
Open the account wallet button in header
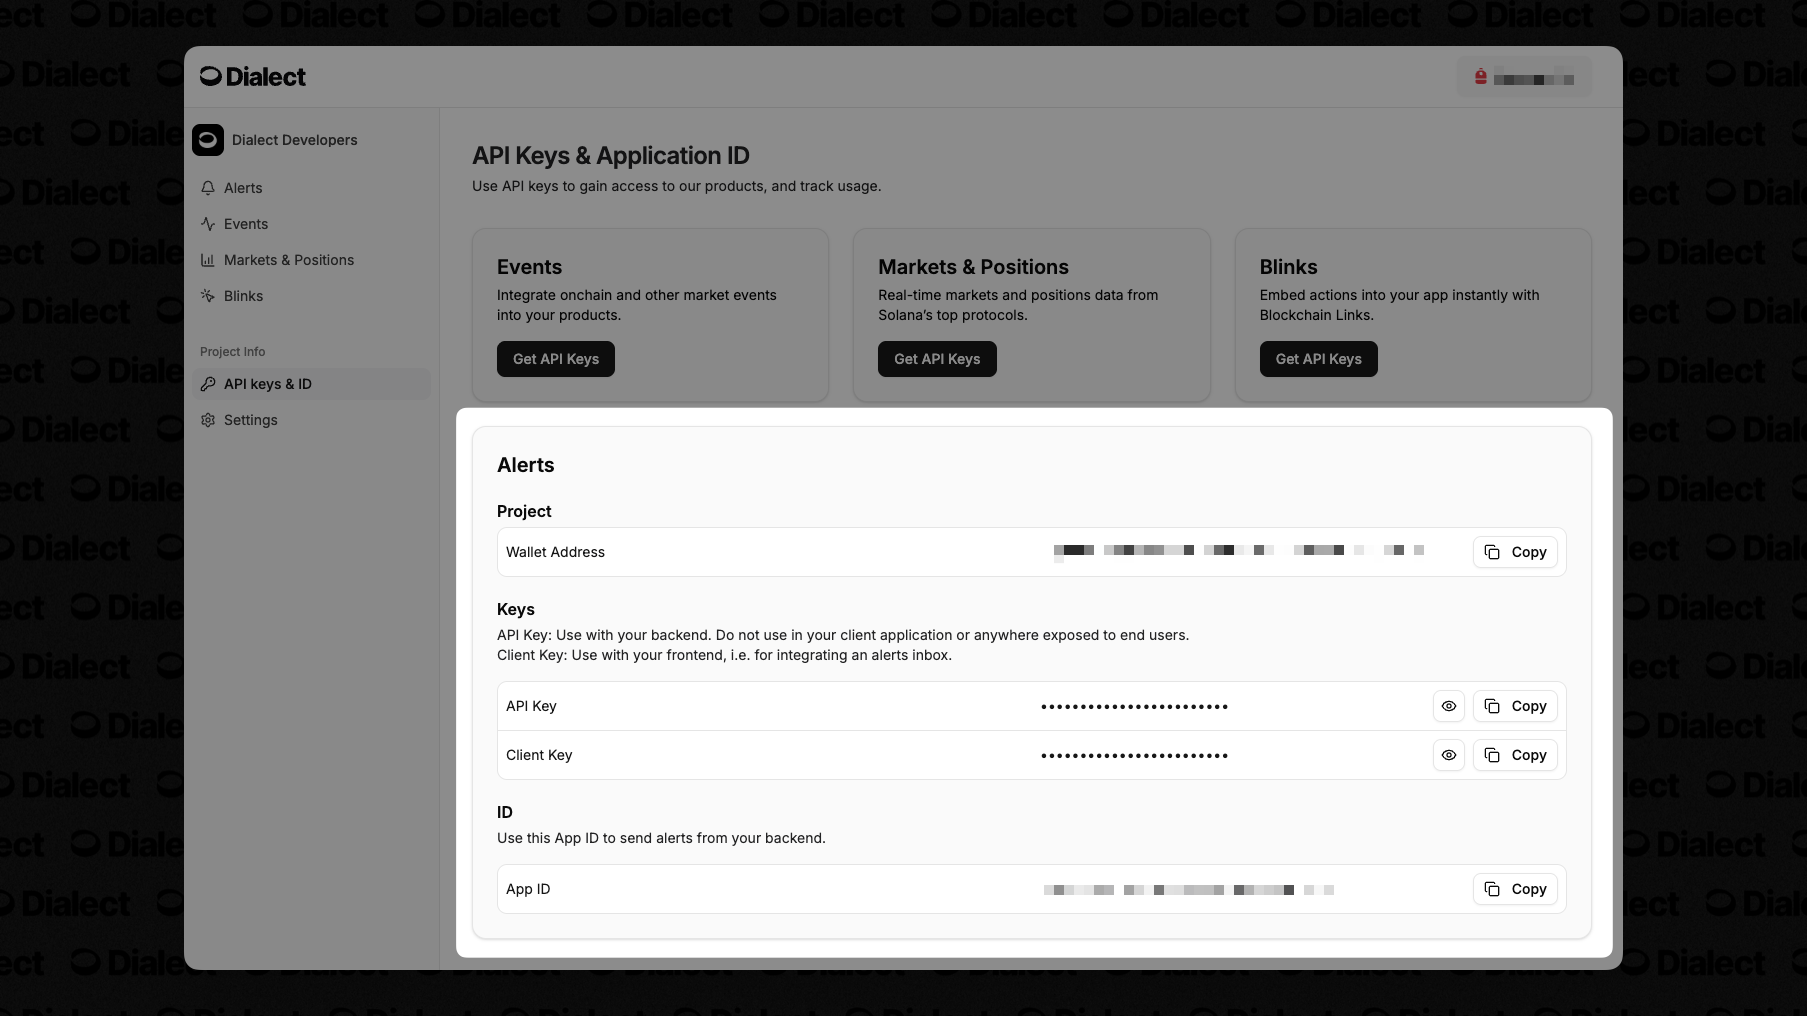click(1524, 78)
